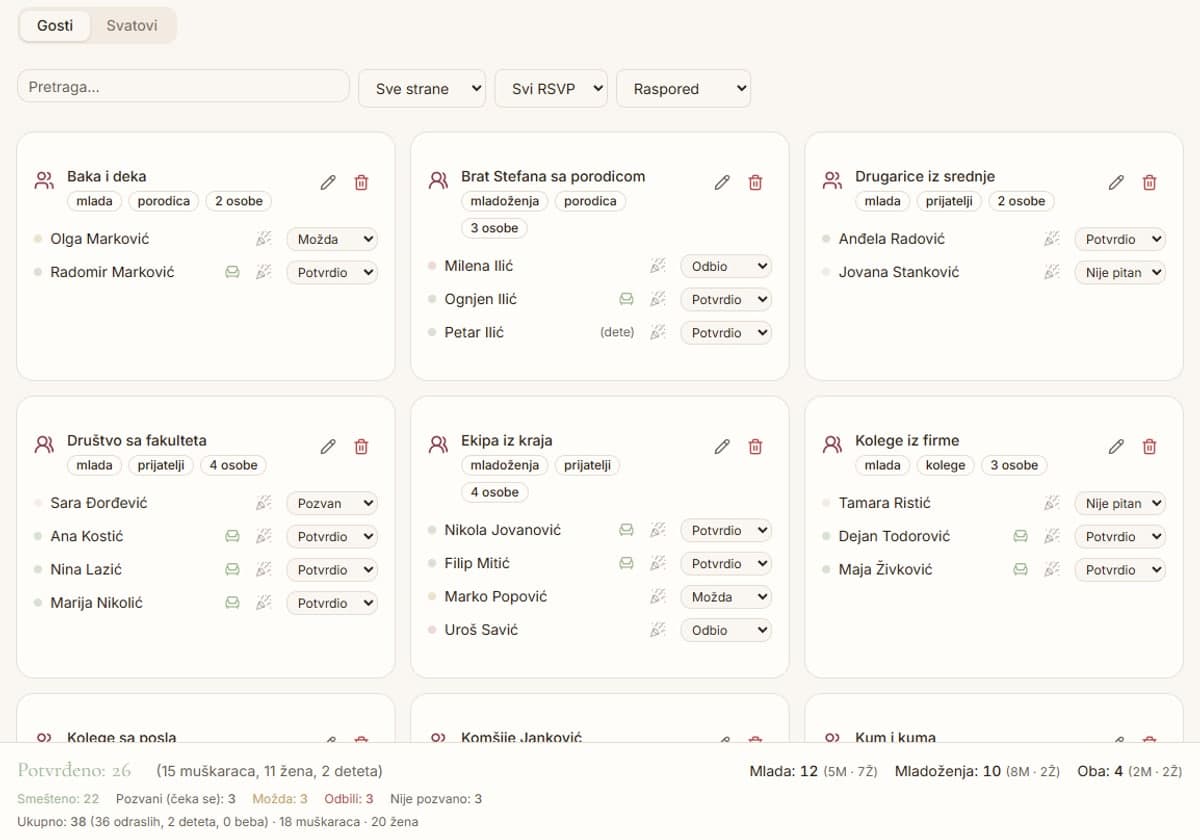Click the kolege tag on Kolege iz firme
Image resolution: width=1200 pixels, height=840 pixels.
coord(946,465)
